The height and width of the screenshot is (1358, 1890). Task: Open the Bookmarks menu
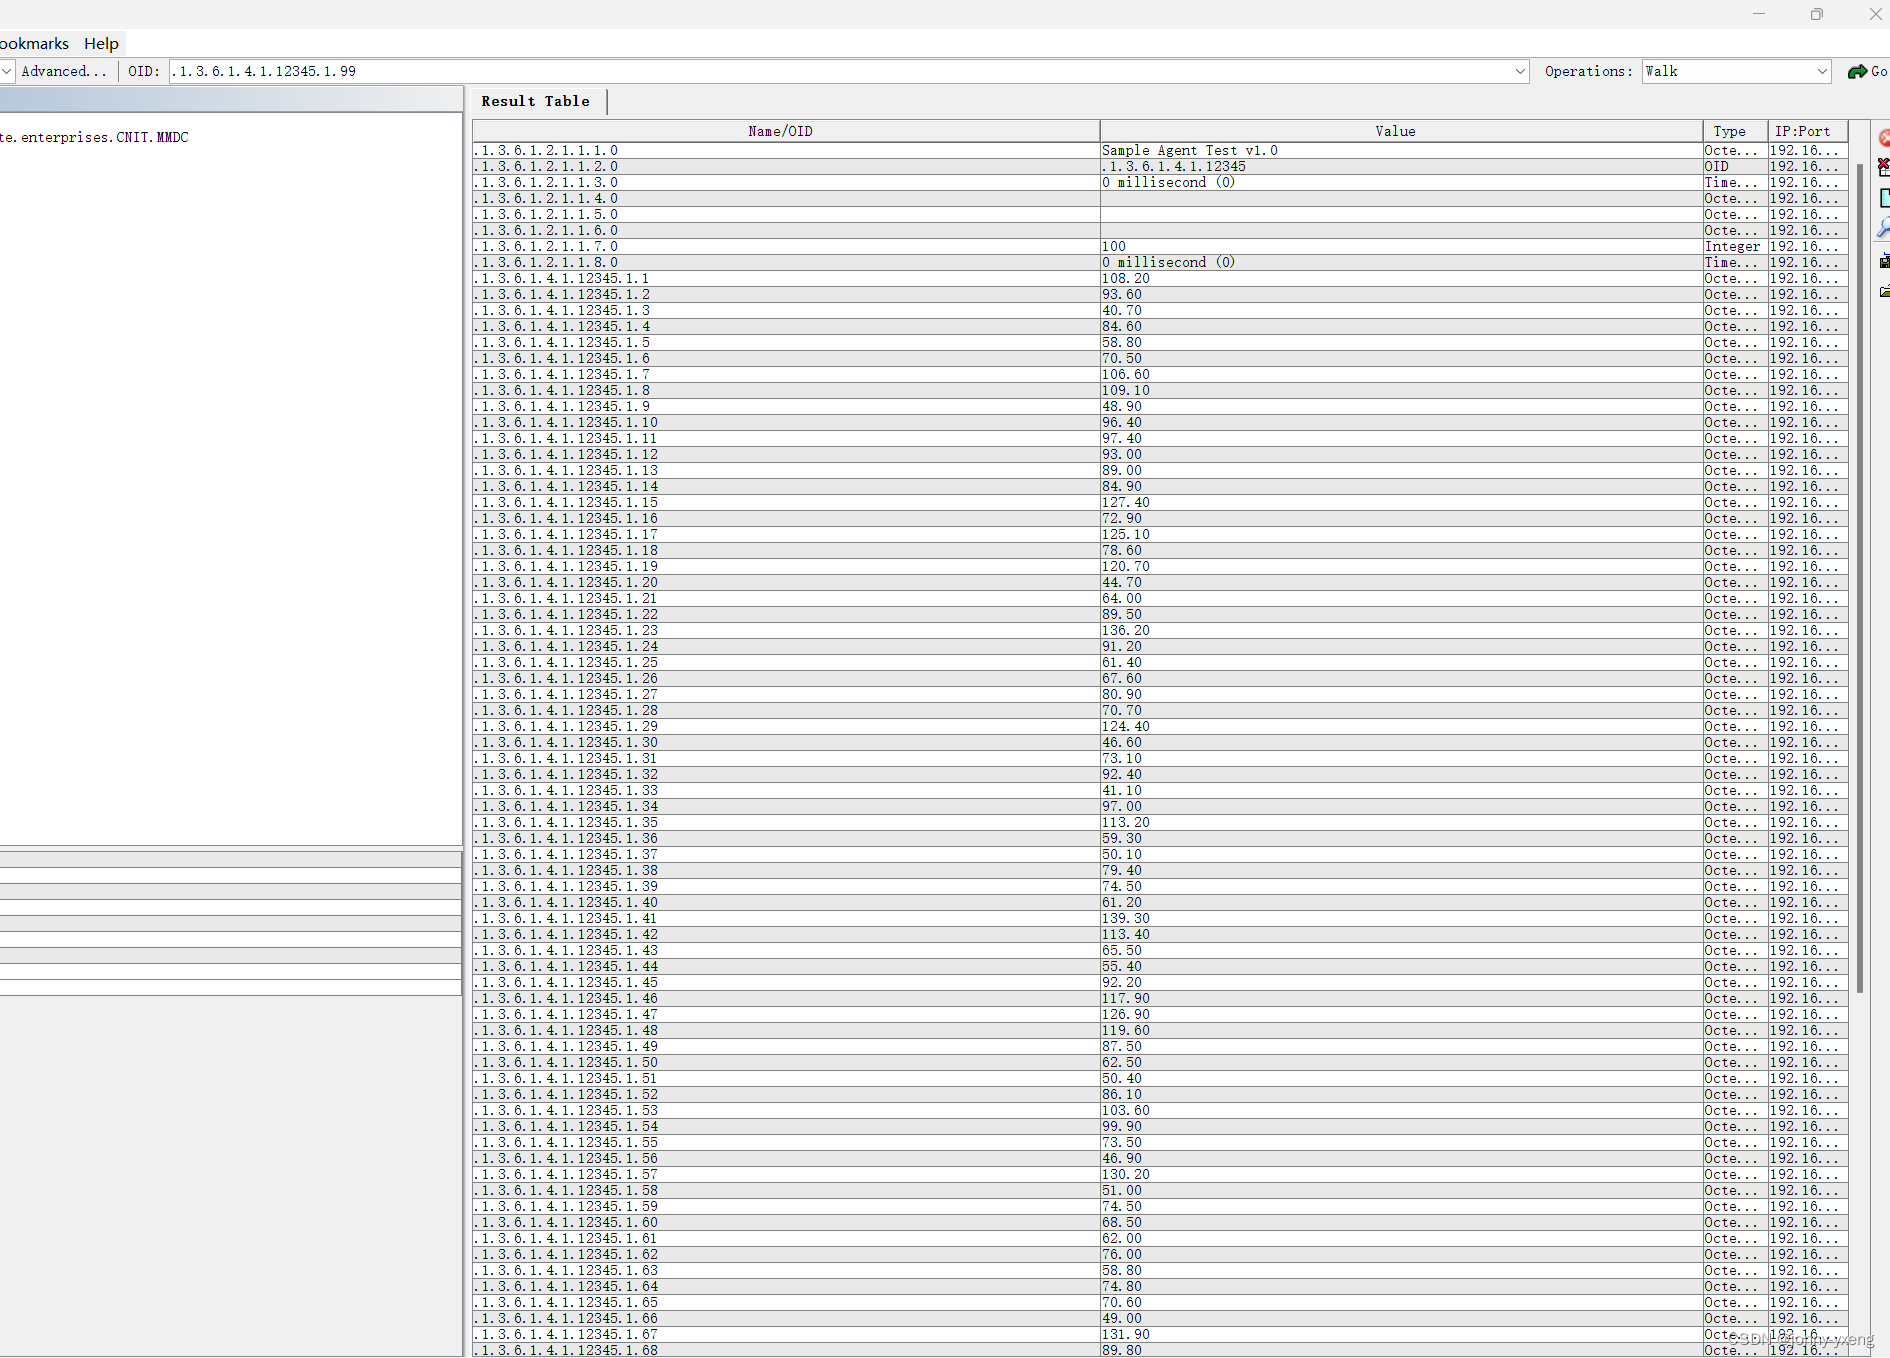[x=34, y=43]
